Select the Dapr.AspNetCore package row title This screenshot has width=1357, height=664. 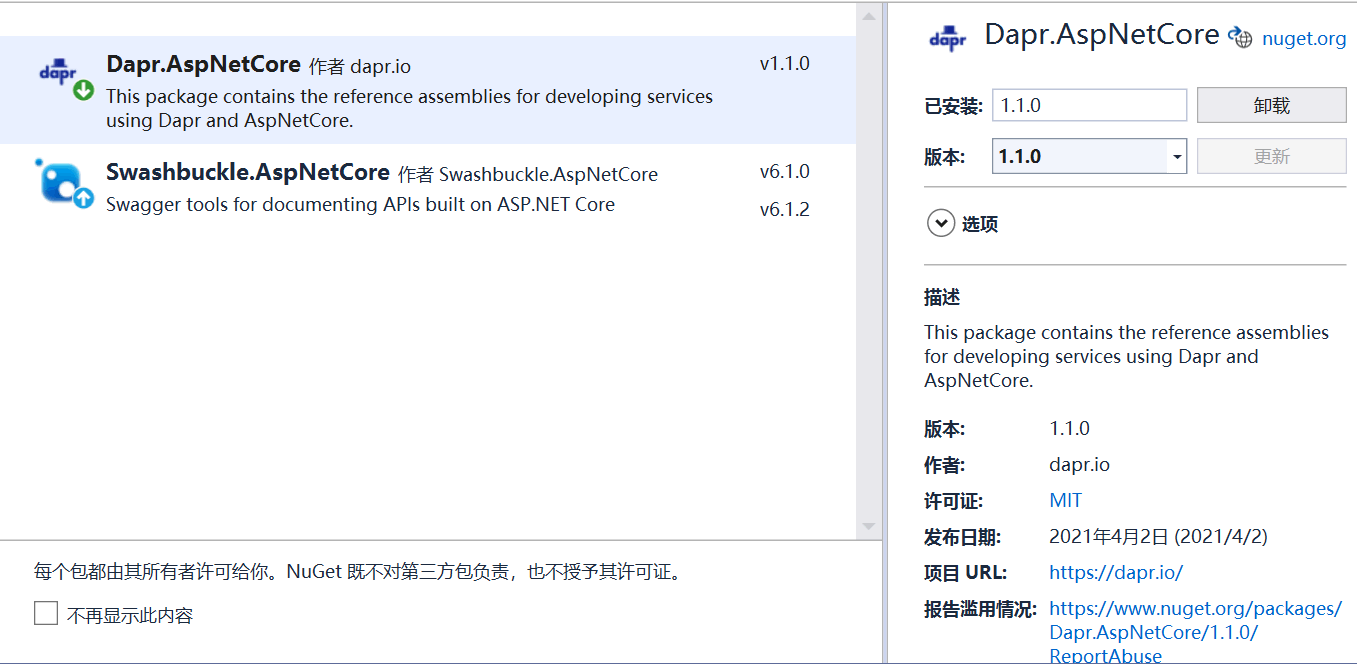coord(203,64)
